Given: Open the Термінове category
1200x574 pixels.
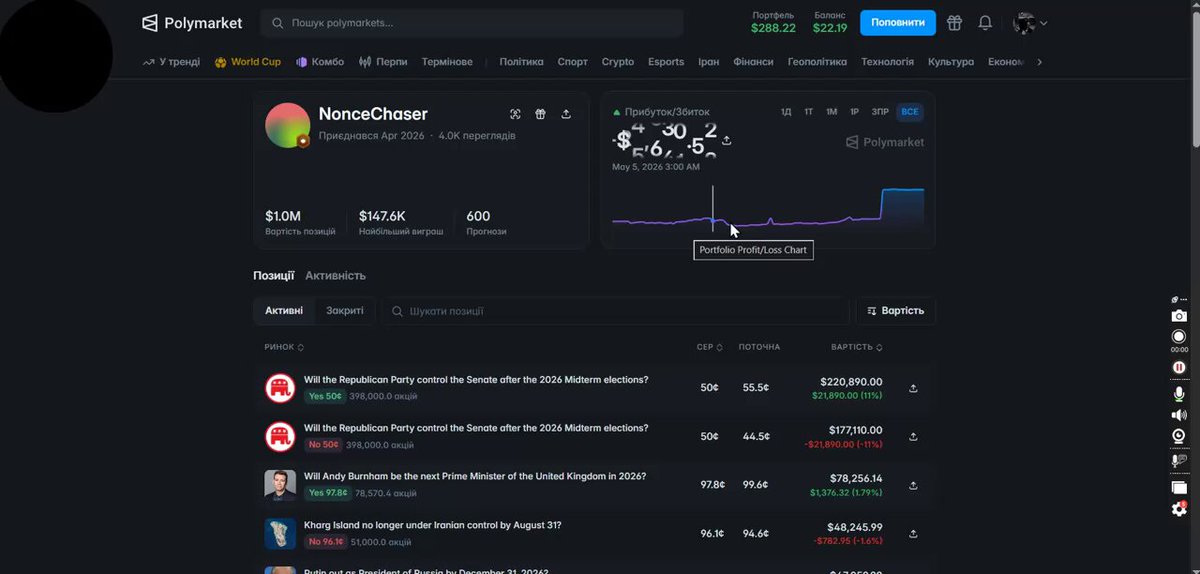Looking at the screenshot, I should pyautogui.click(x=447, y=62).
